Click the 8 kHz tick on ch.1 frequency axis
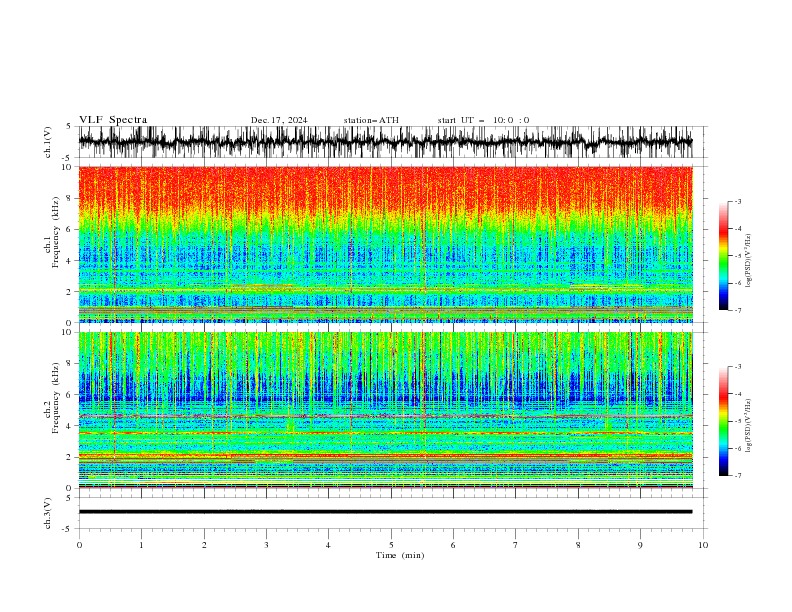792x612 pixels. [71, 198]
